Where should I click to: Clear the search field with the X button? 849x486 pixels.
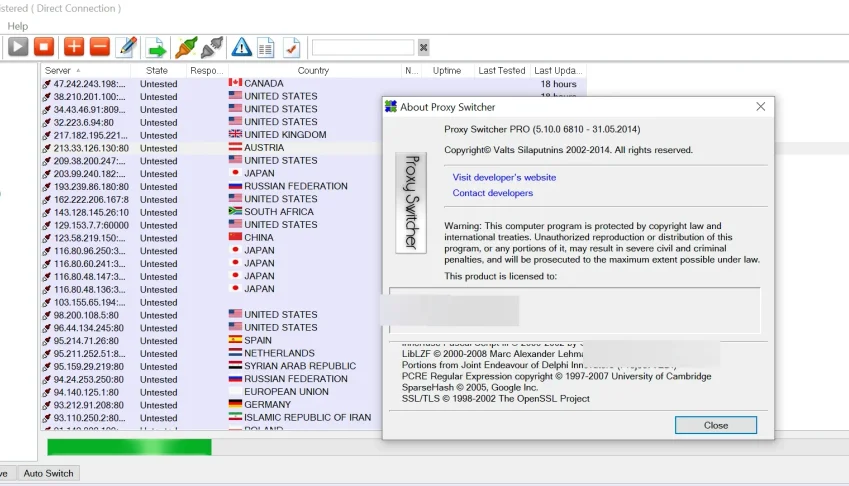pyautogui.click(x=423, y=48)
